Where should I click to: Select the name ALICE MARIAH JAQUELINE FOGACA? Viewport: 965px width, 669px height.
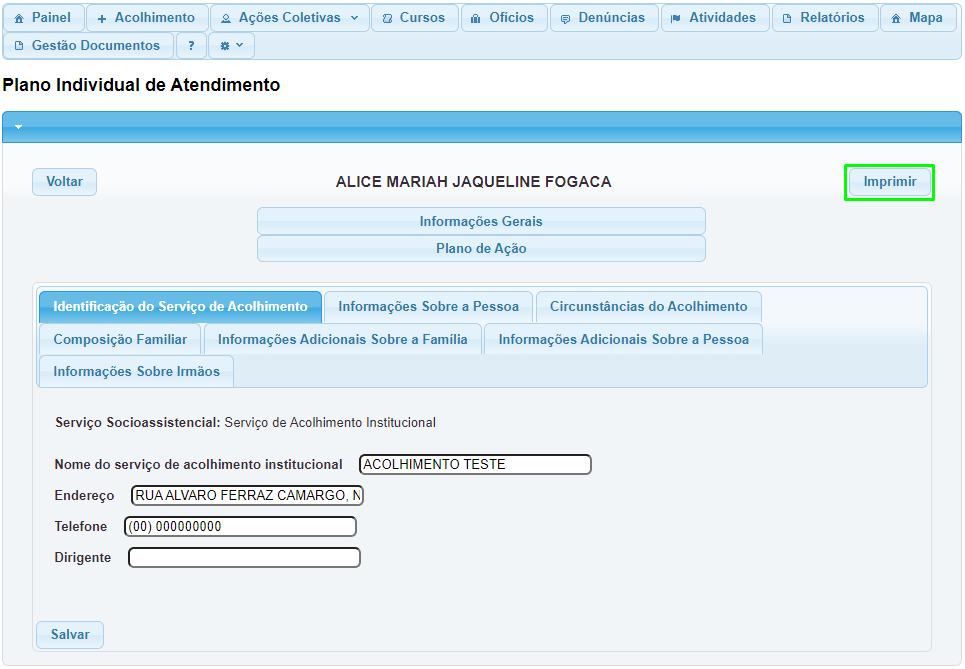coord(473,182)
